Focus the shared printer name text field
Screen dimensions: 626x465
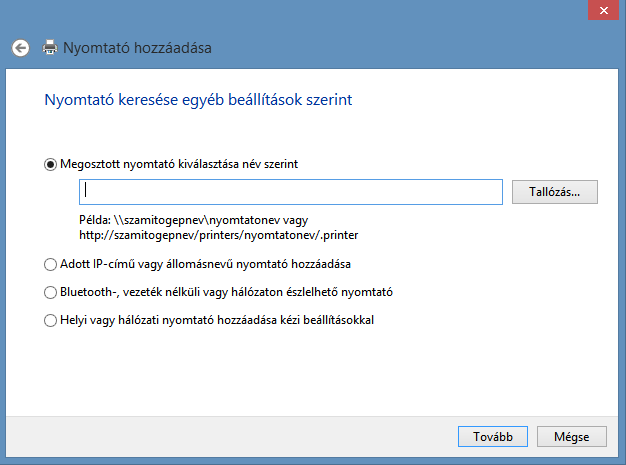point(291,192)
